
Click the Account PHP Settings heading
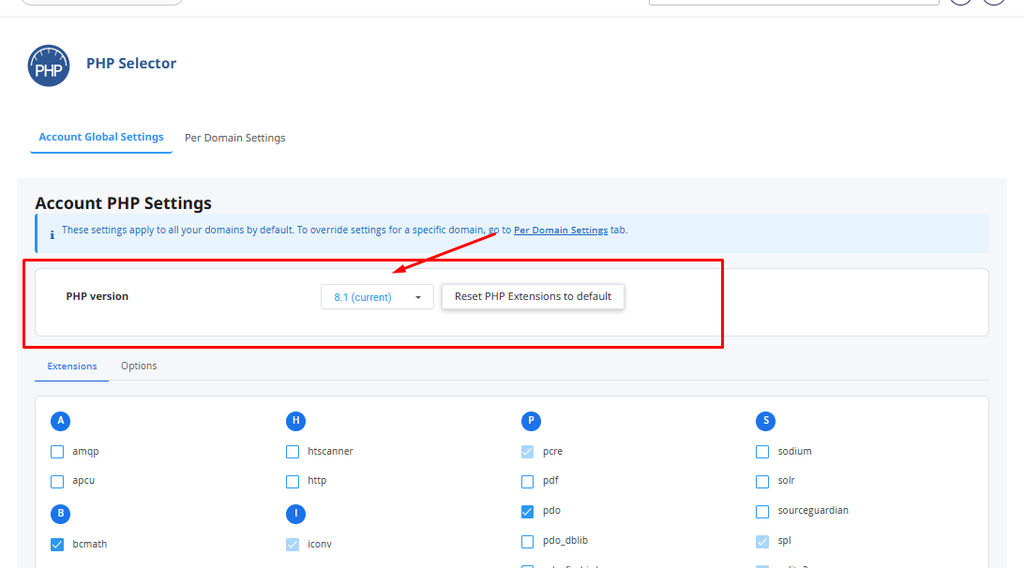click(x=123, y=203)
